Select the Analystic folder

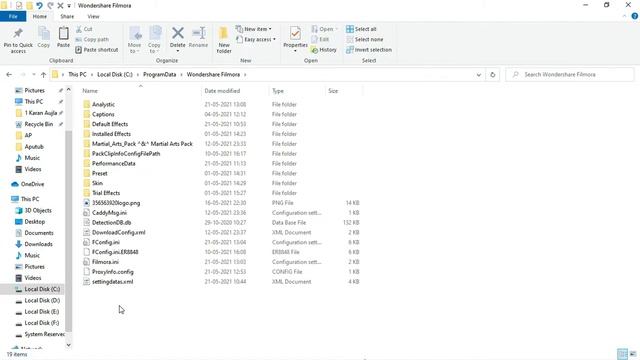(x=103, y=104)
